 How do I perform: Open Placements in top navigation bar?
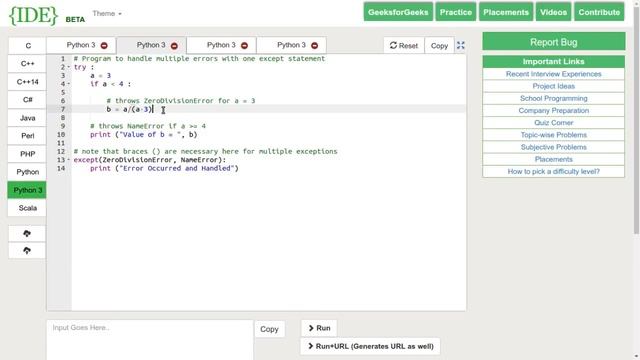(x=506, y=12)
